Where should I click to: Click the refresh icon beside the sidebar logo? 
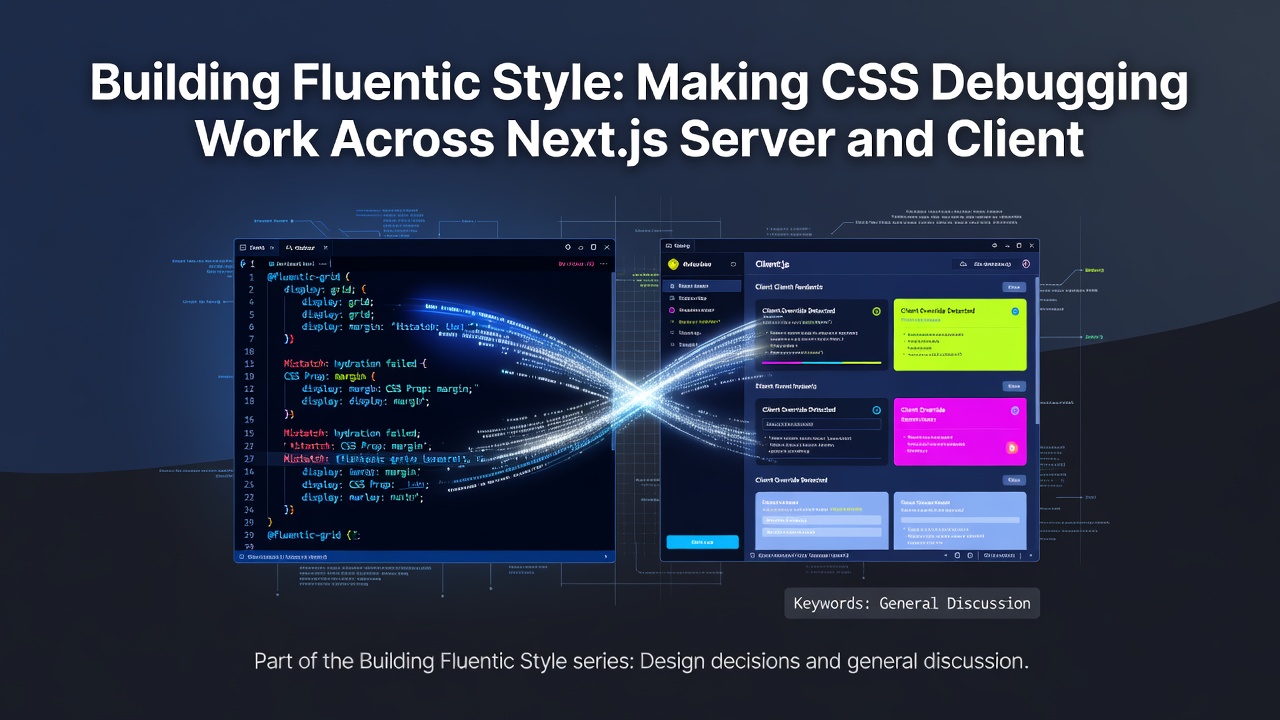[733, 264]
